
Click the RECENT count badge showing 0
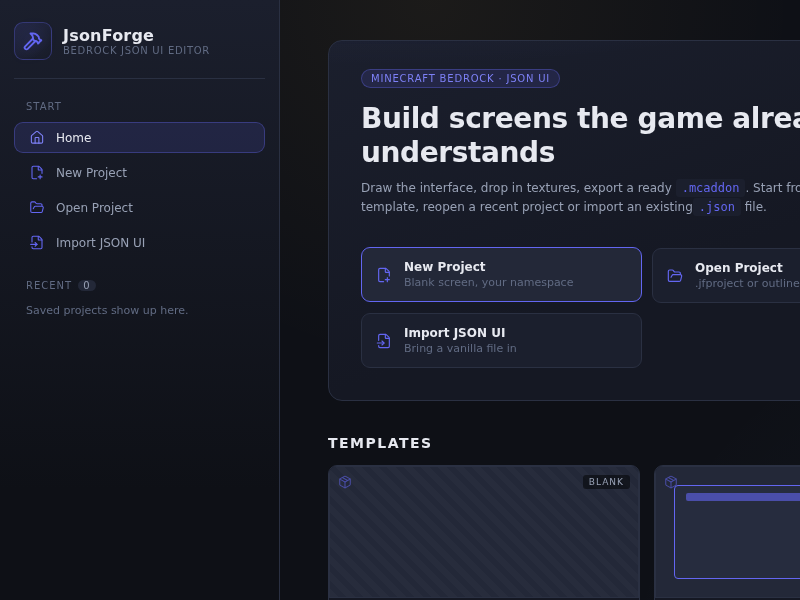point(87,285)
